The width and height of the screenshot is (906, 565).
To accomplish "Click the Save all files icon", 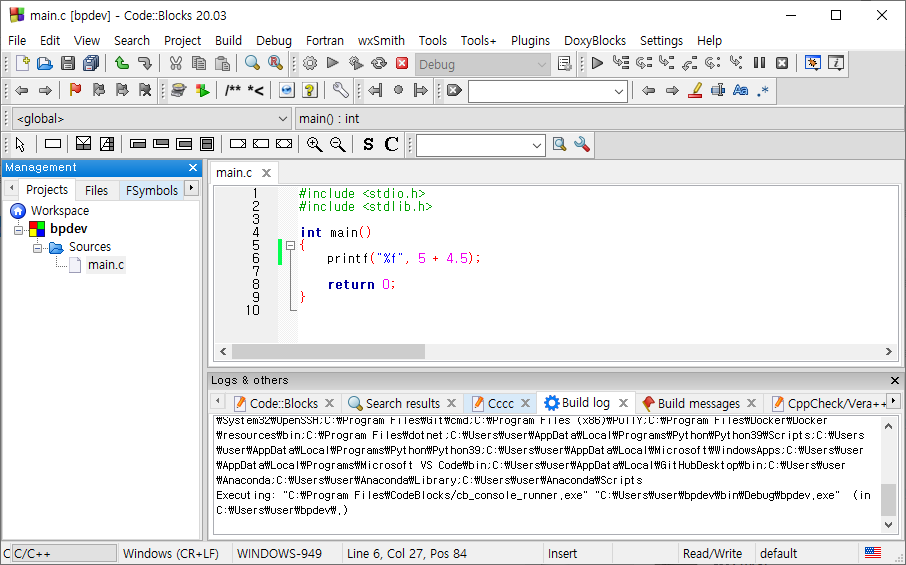I will coord(91,63).
